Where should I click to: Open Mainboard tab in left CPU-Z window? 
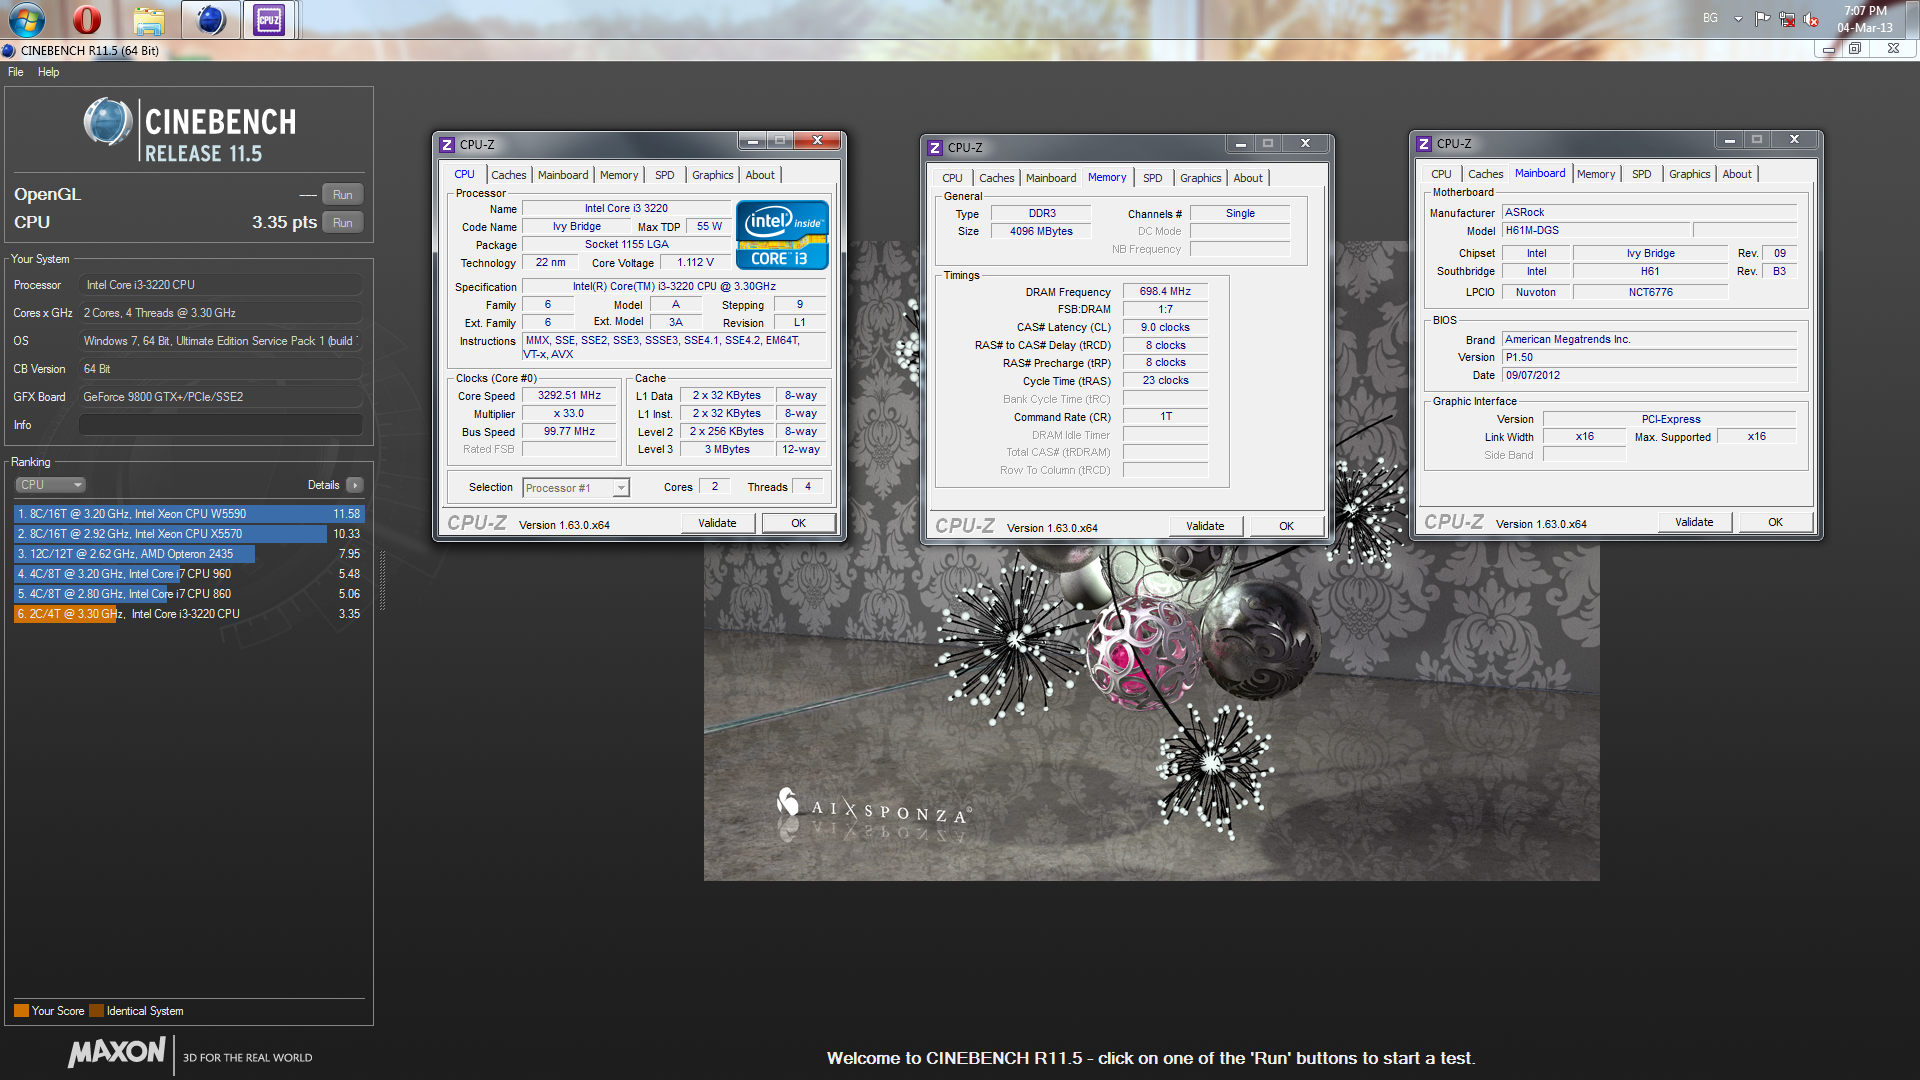[563, 175]
